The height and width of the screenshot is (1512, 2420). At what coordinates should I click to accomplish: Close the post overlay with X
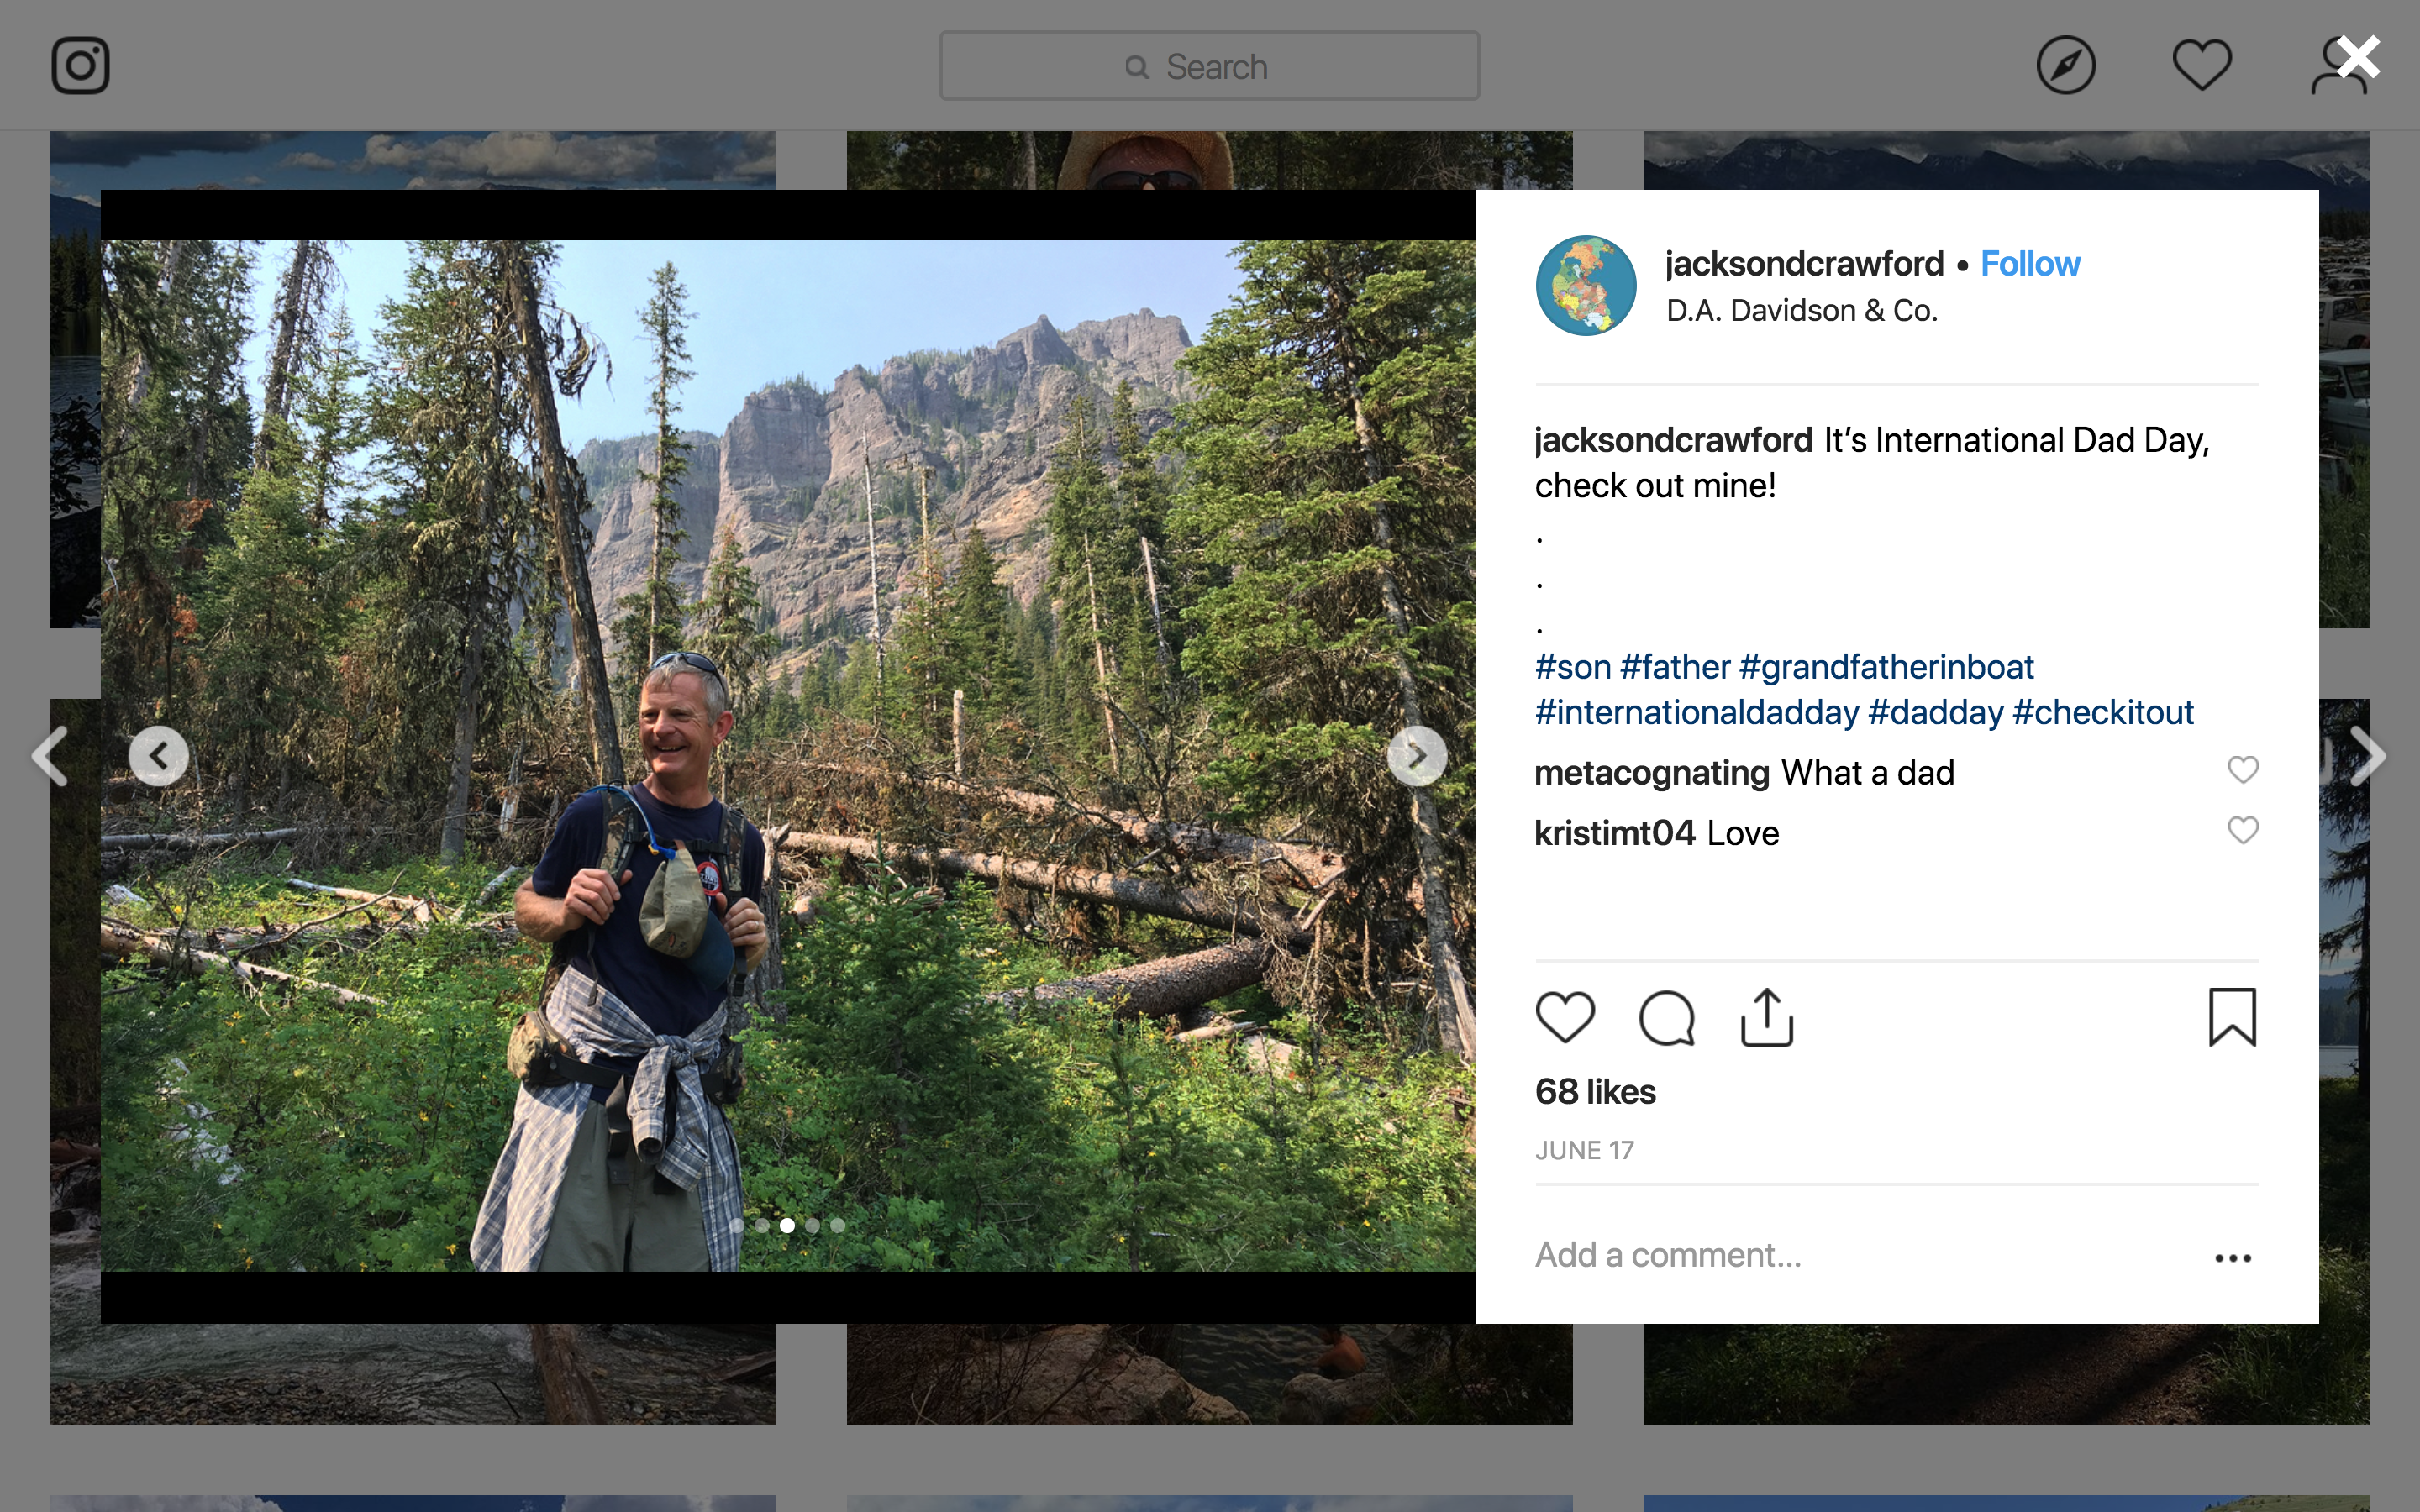pyautogui.click(x=2359, y=58)
